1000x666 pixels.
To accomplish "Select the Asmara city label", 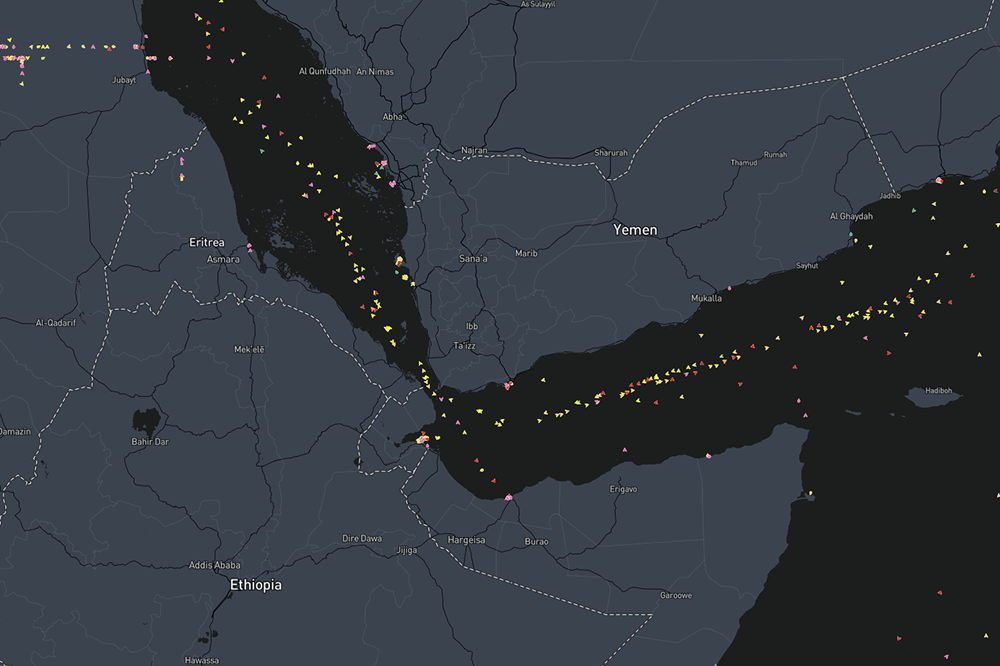I will (223, 260).
